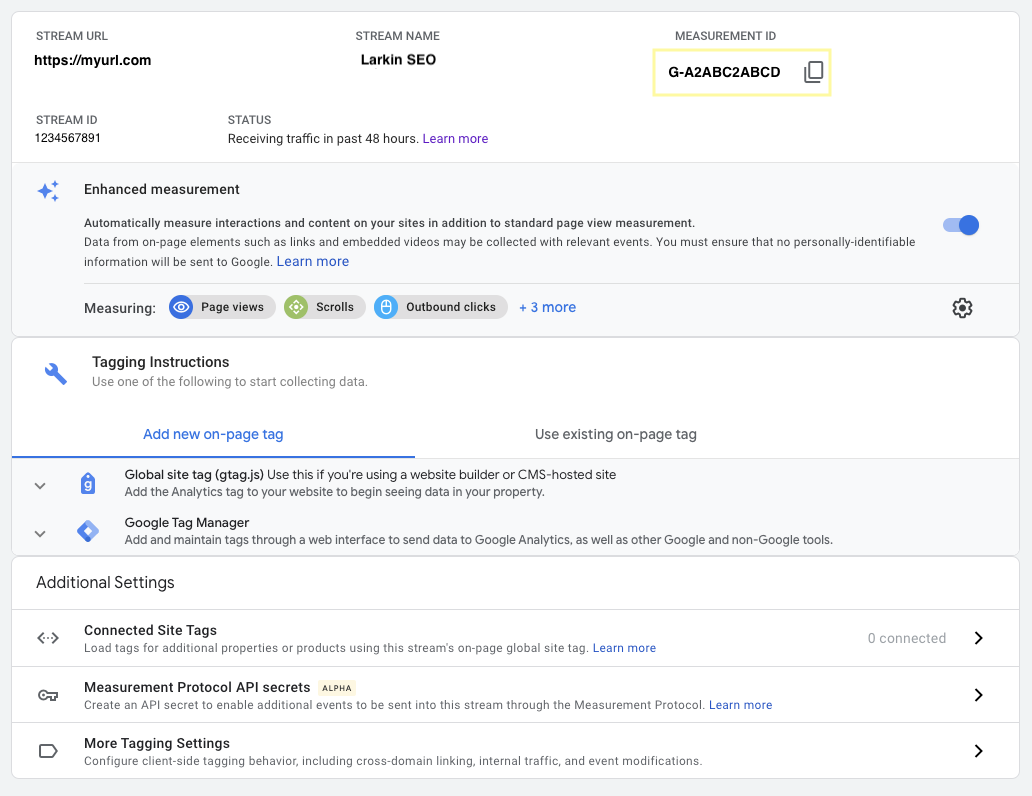Open More Tagging Settings
Screen dimensions: 1032x796
tap(978, 750)
